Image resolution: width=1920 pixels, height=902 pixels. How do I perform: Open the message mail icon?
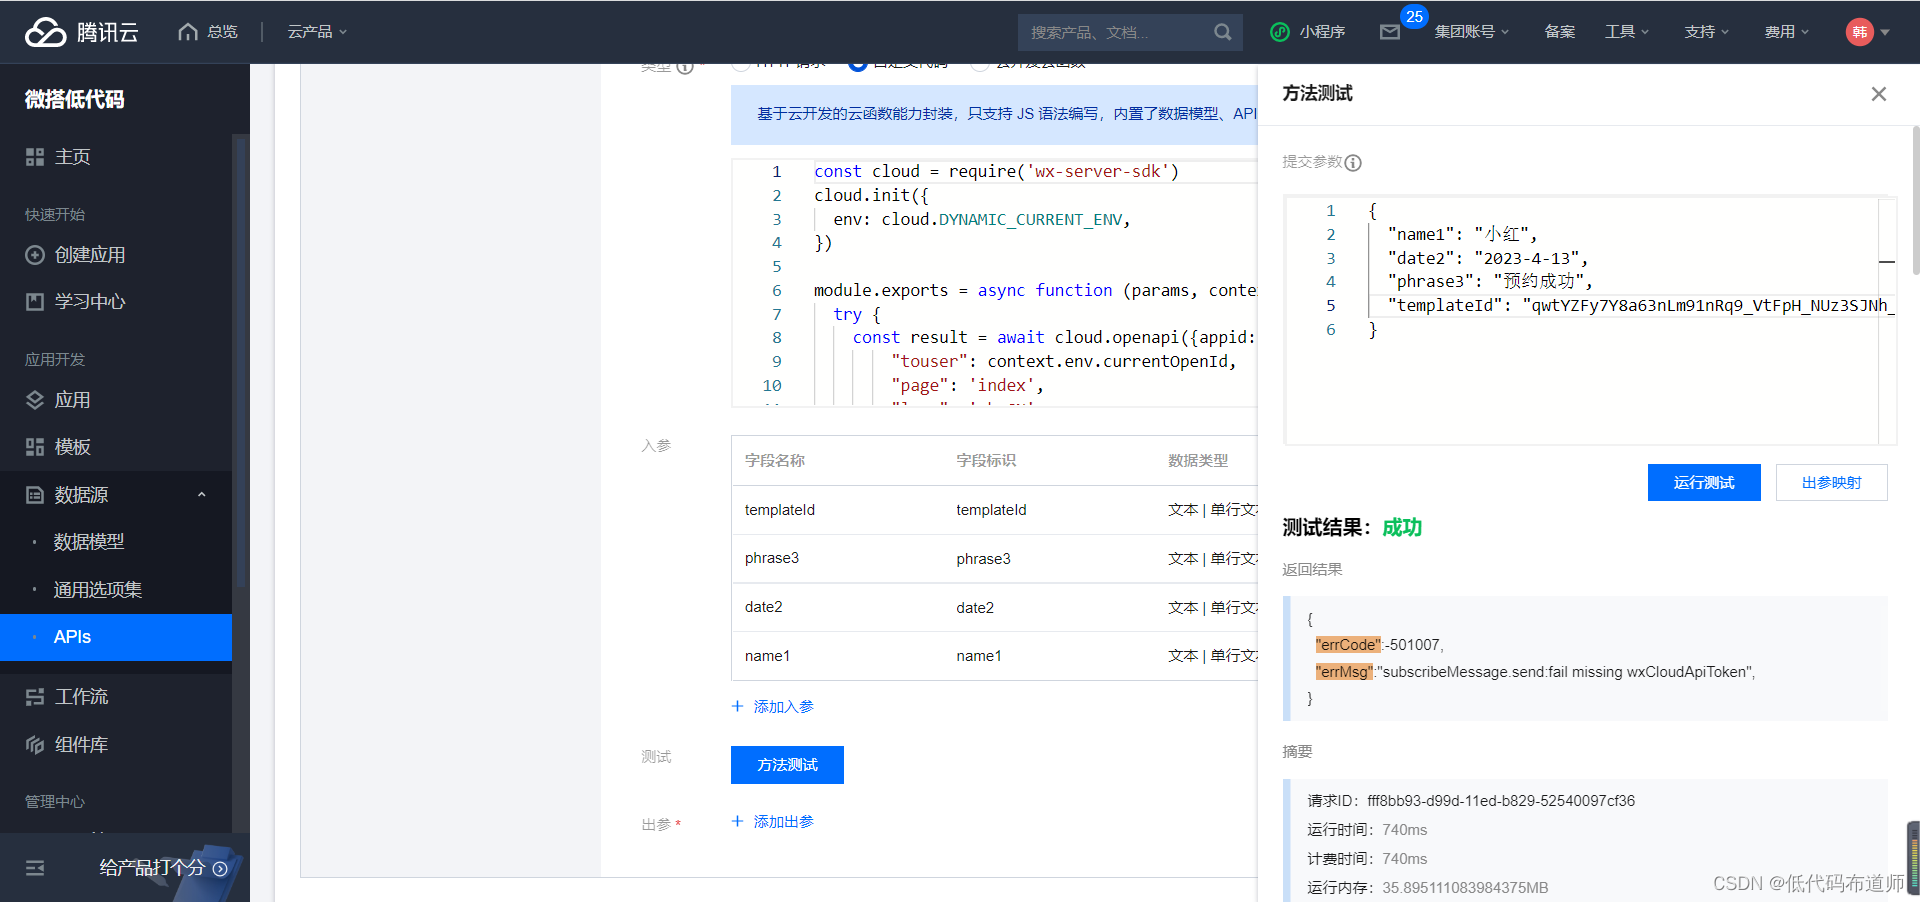click(x=1389, y=32)
